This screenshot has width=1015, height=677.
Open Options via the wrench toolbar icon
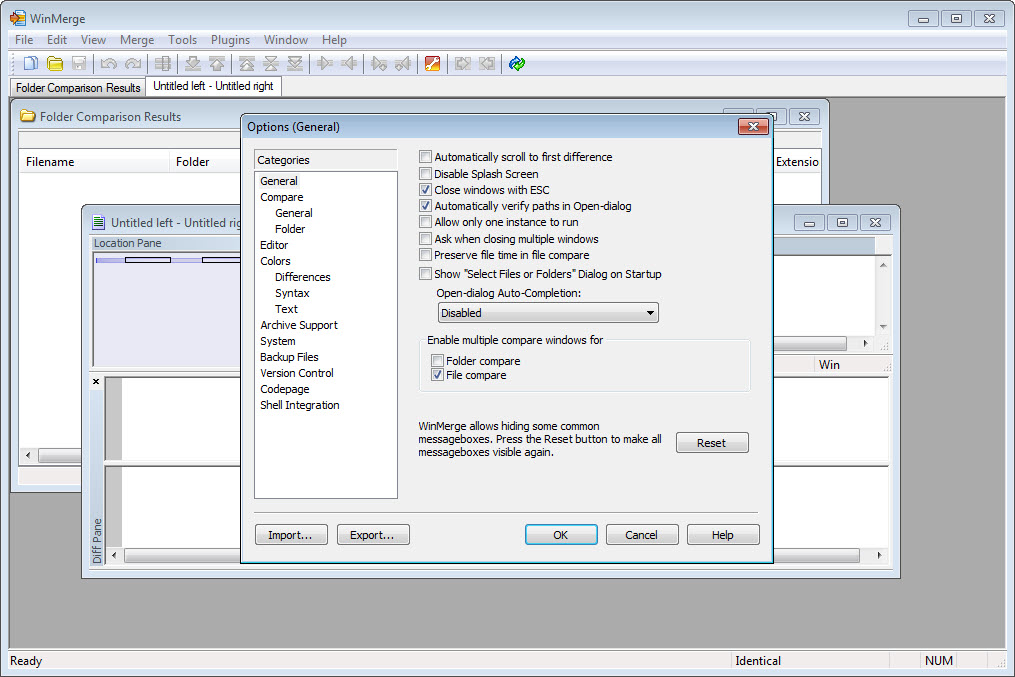[x=432, y=63]
